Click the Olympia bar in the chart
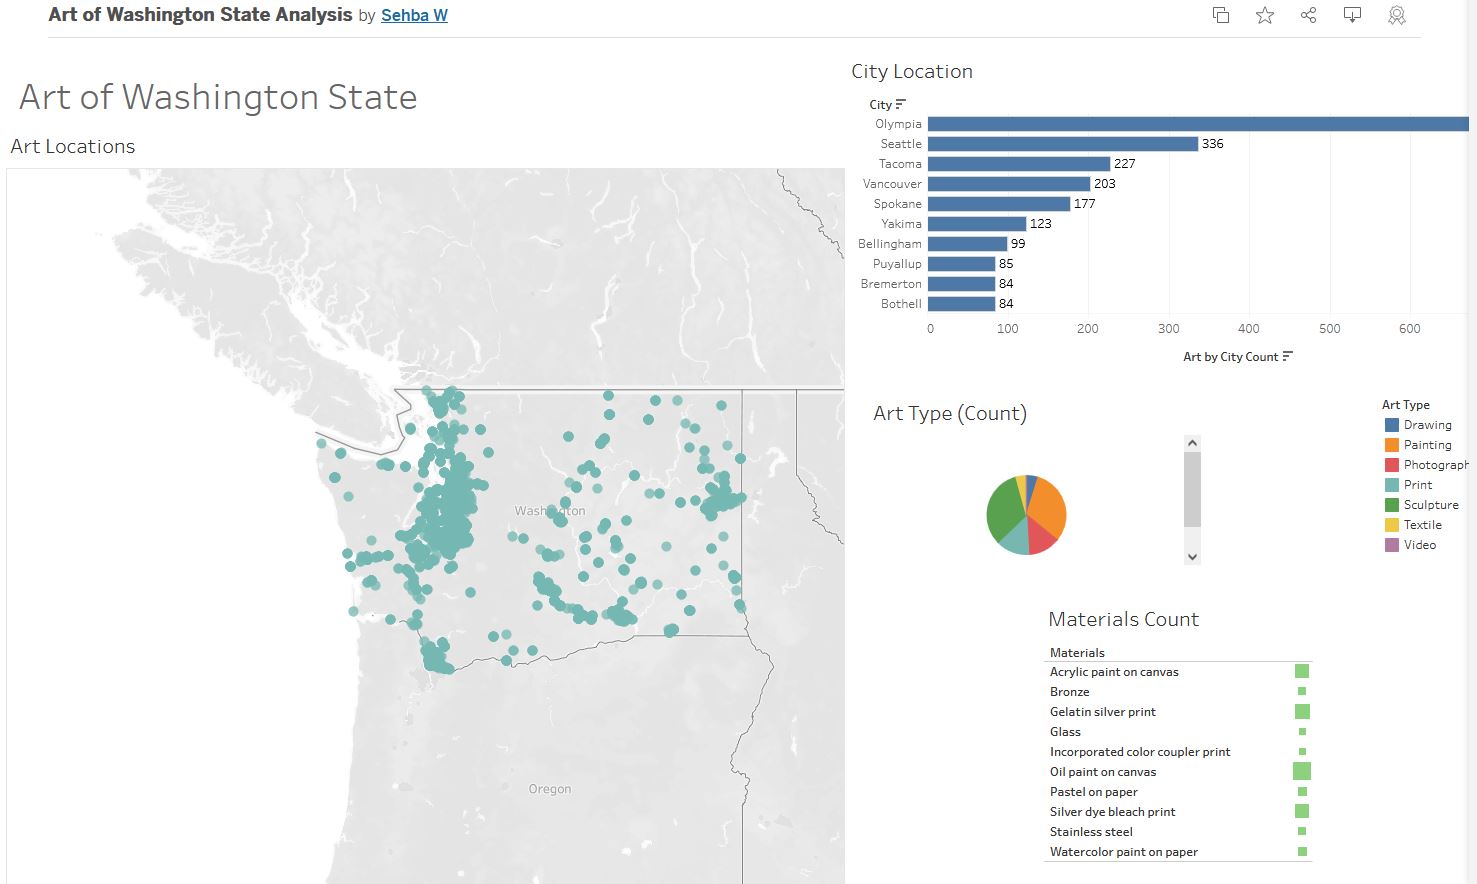The image size is (1477, 884). 1197,124
